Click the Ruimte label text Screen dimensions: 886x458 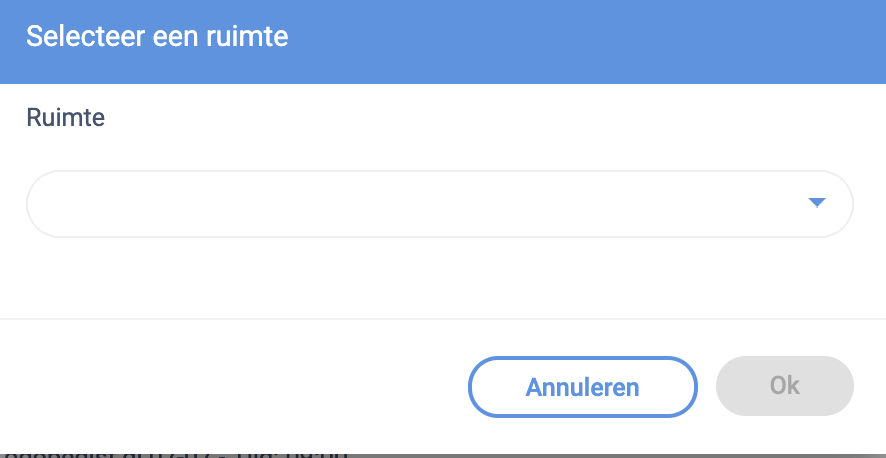click(65, 118)
